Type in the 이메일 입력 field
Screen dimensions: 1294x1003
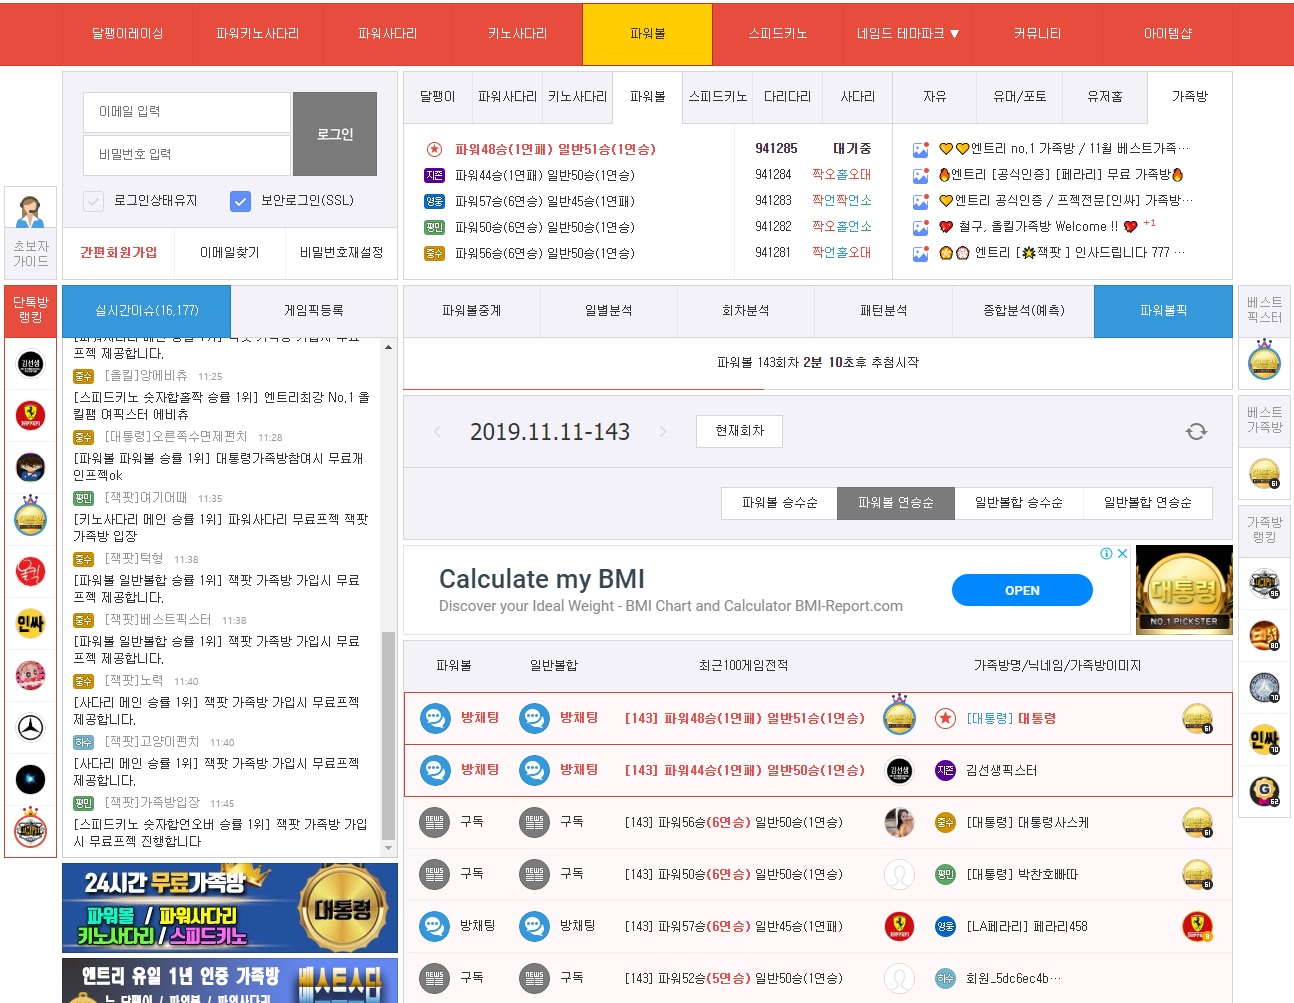pyautogui.click(x=186, y=112)
